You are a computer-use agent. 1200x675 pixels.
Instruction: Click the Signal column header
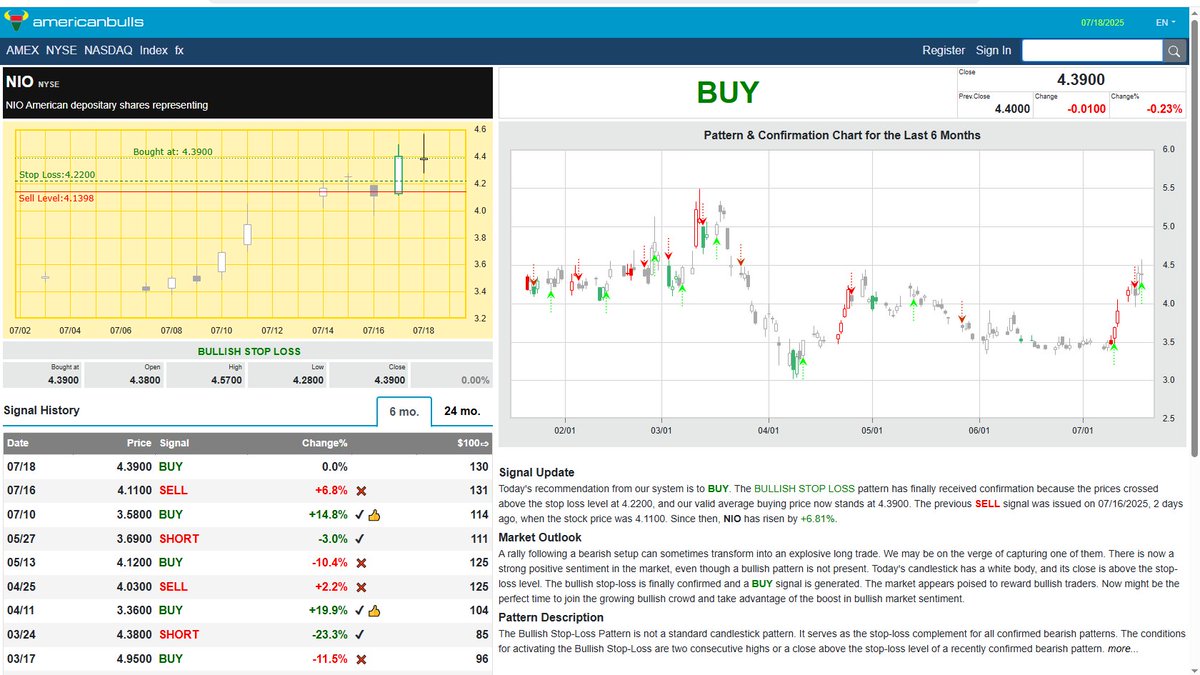pyautogui.click(x=174, y=443)
